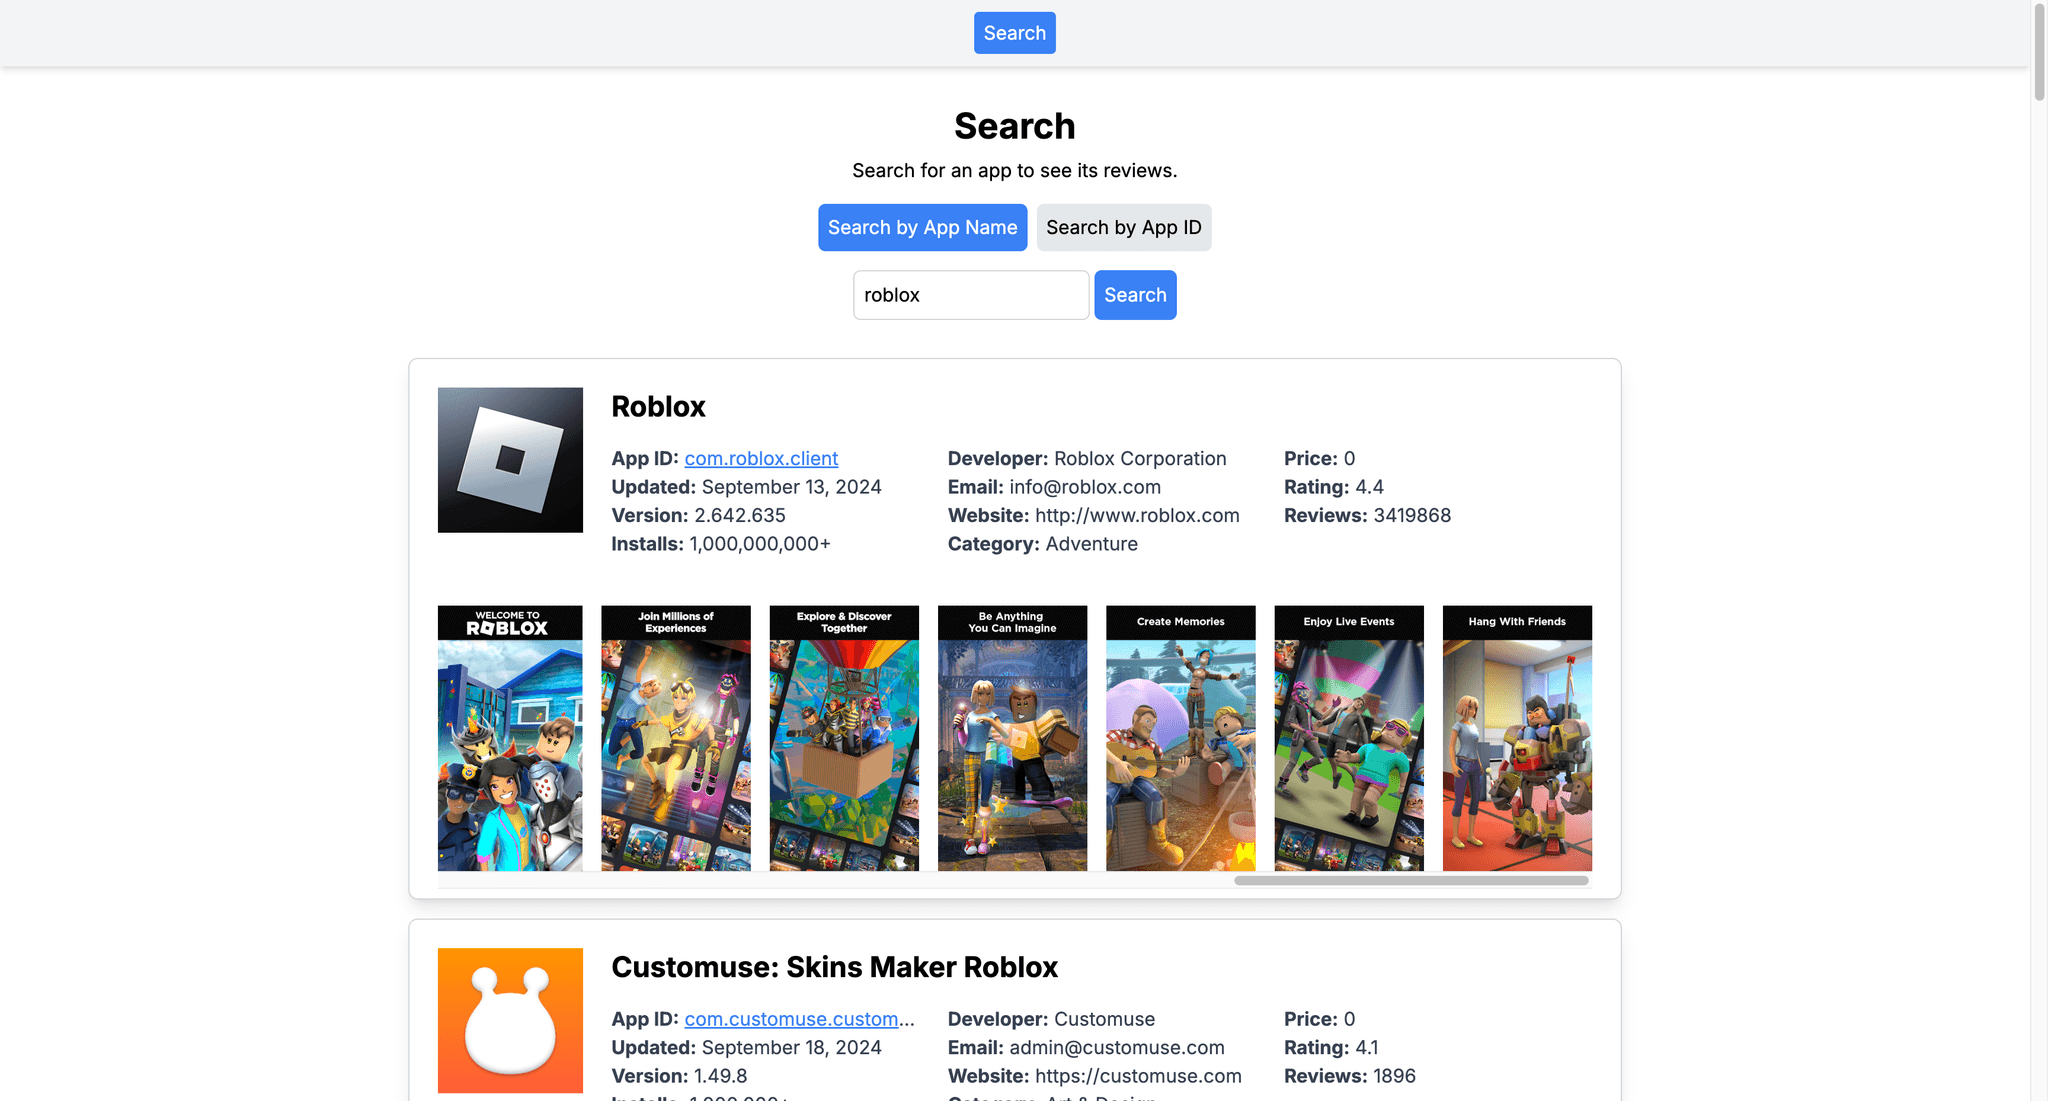Open the 'Enjoy Live Events' screenshot

pos(1349,738)
